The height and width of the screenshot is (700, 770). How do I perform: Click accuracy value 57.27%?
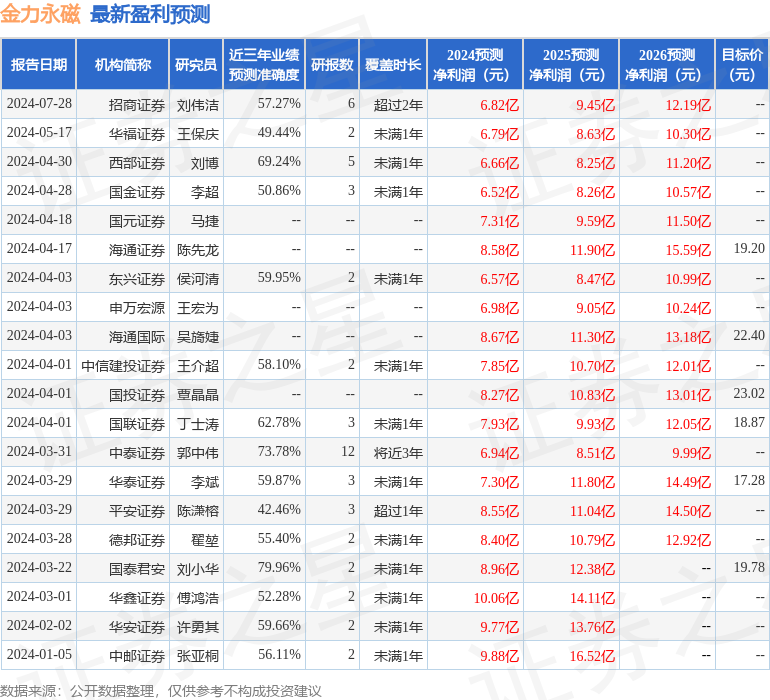pyautogui.click(x=279, y=104)
